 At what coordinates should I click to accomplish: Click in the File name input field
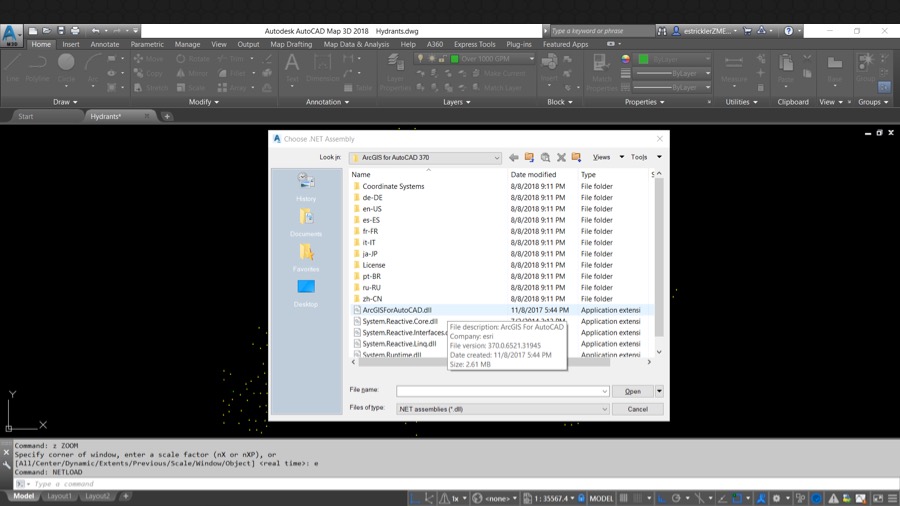pos(498,391)
